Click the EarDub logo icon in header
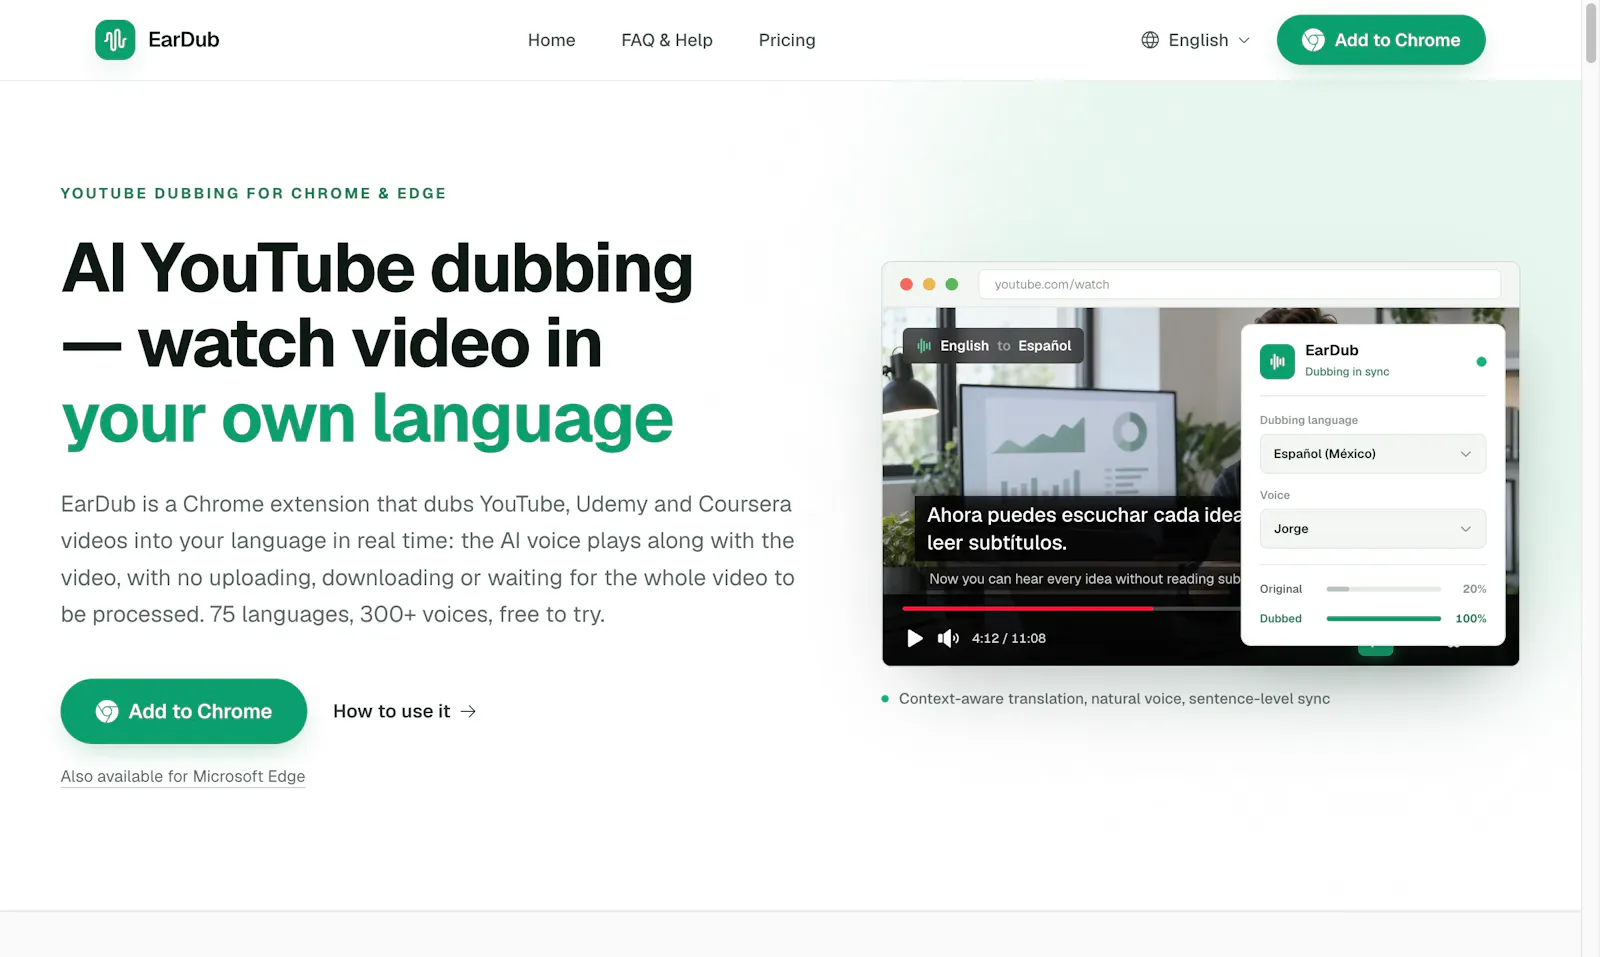Screen dimensions: 1600x957 tap(115, 40)
